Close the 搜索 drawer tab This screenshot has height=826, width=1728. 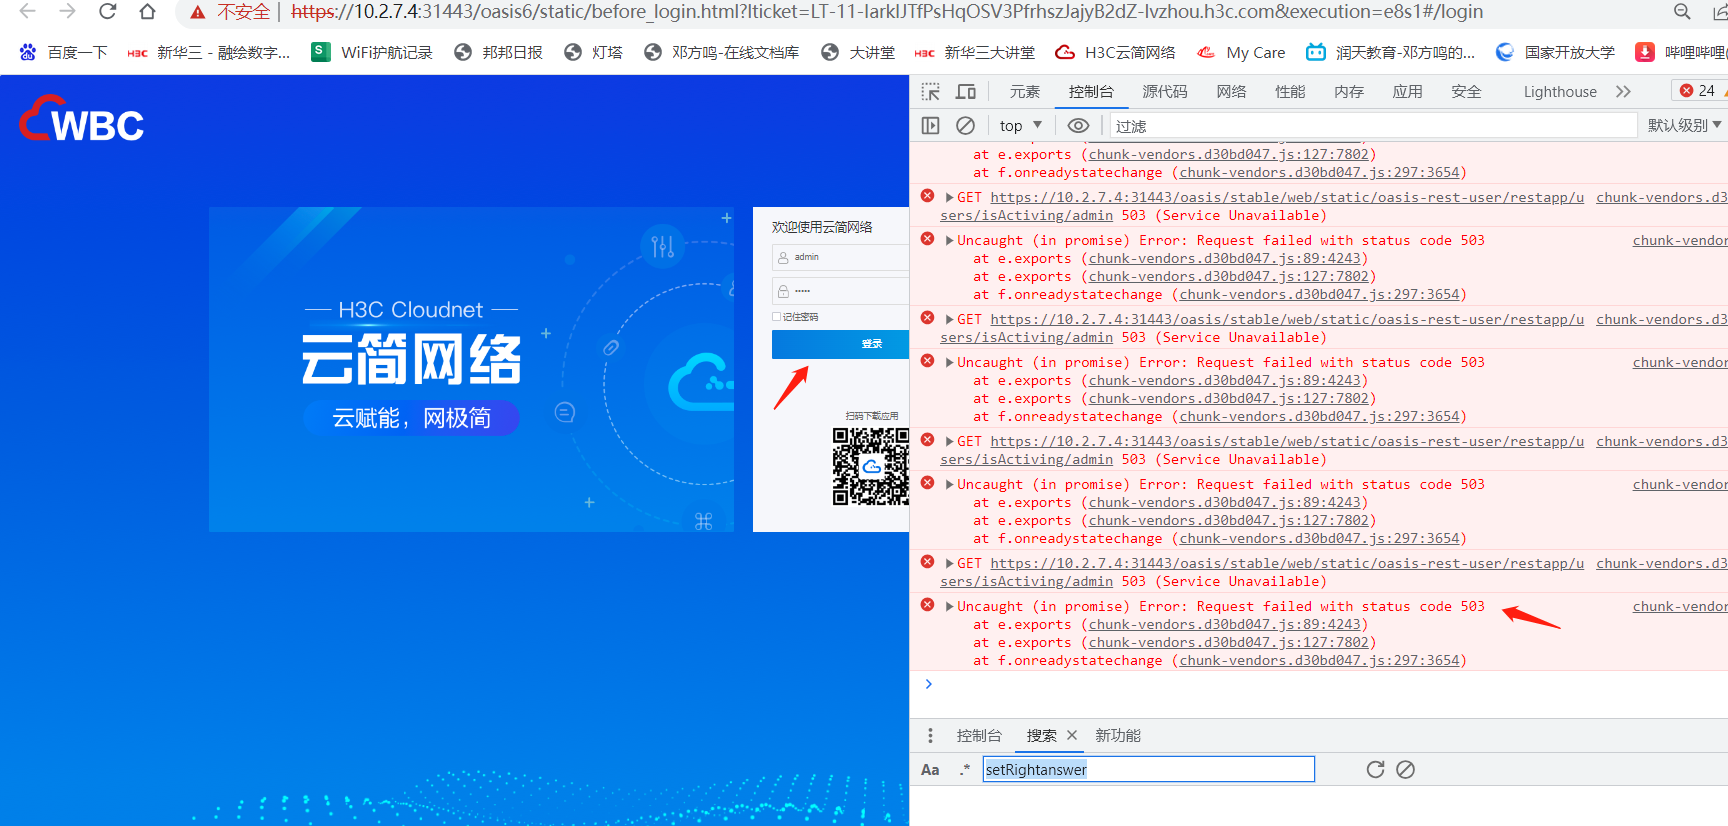[x=1072, y=735]
